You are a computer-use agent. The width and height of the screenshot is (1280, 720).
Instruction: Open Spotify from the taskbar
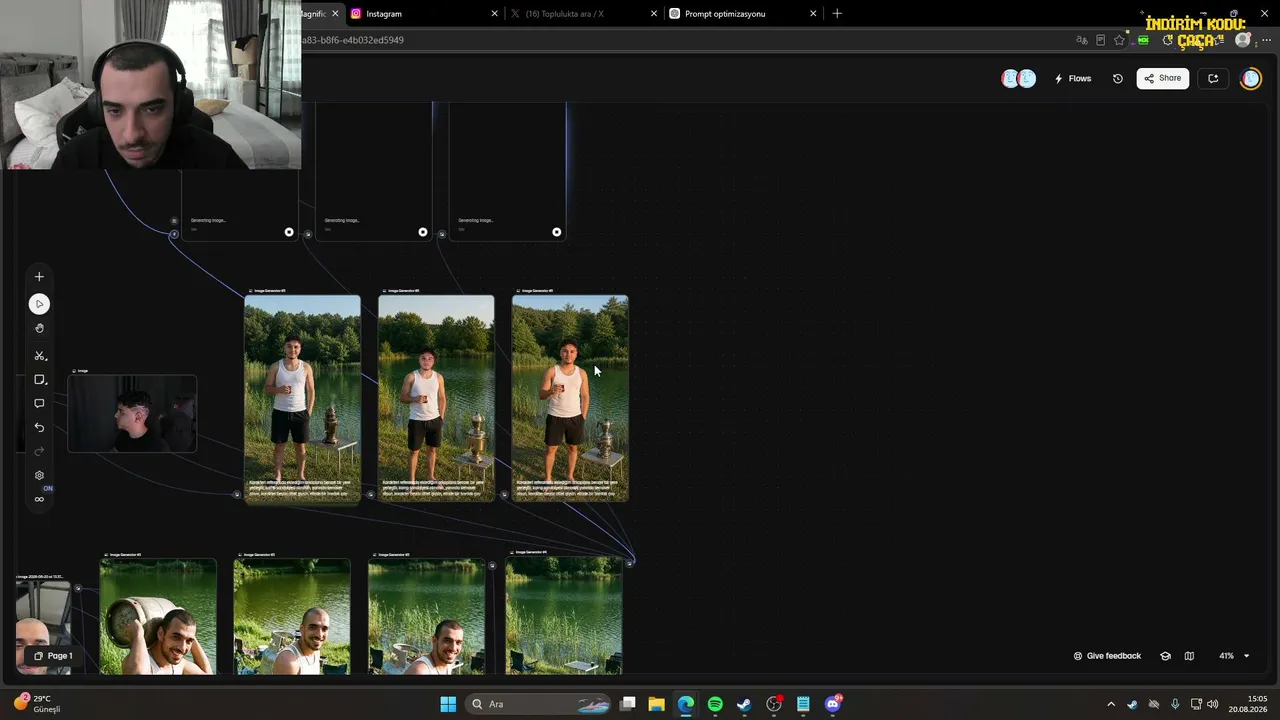pyautogui.click(x=715, y=704)
